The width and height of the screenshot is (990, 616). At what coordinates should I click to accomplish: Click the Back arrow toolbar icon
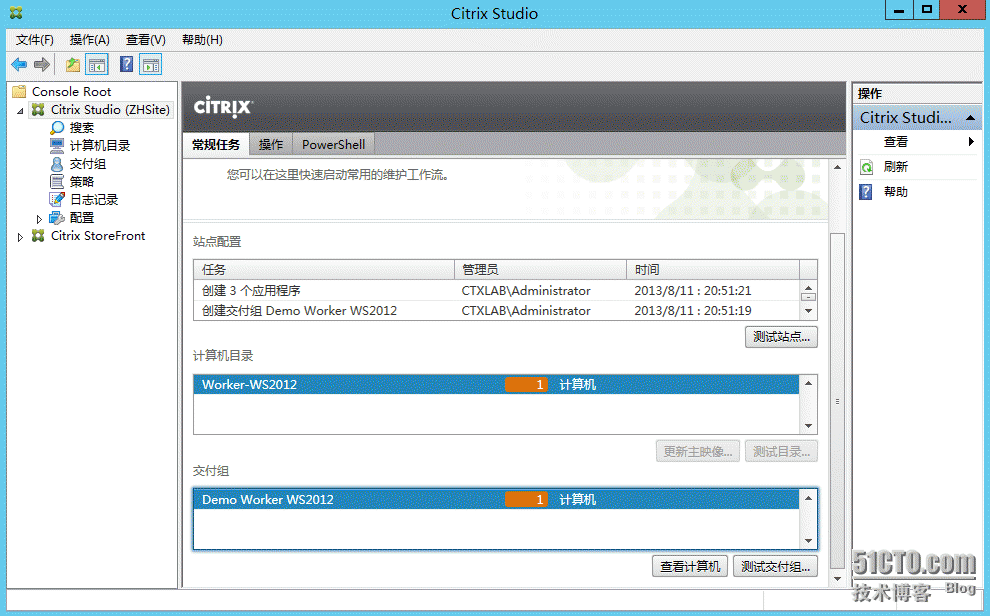click(x=19, y=64)
